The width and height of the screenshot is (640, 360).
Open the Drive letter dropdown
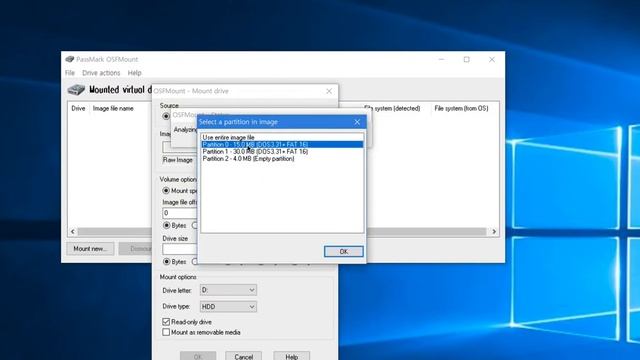[228, 290]
